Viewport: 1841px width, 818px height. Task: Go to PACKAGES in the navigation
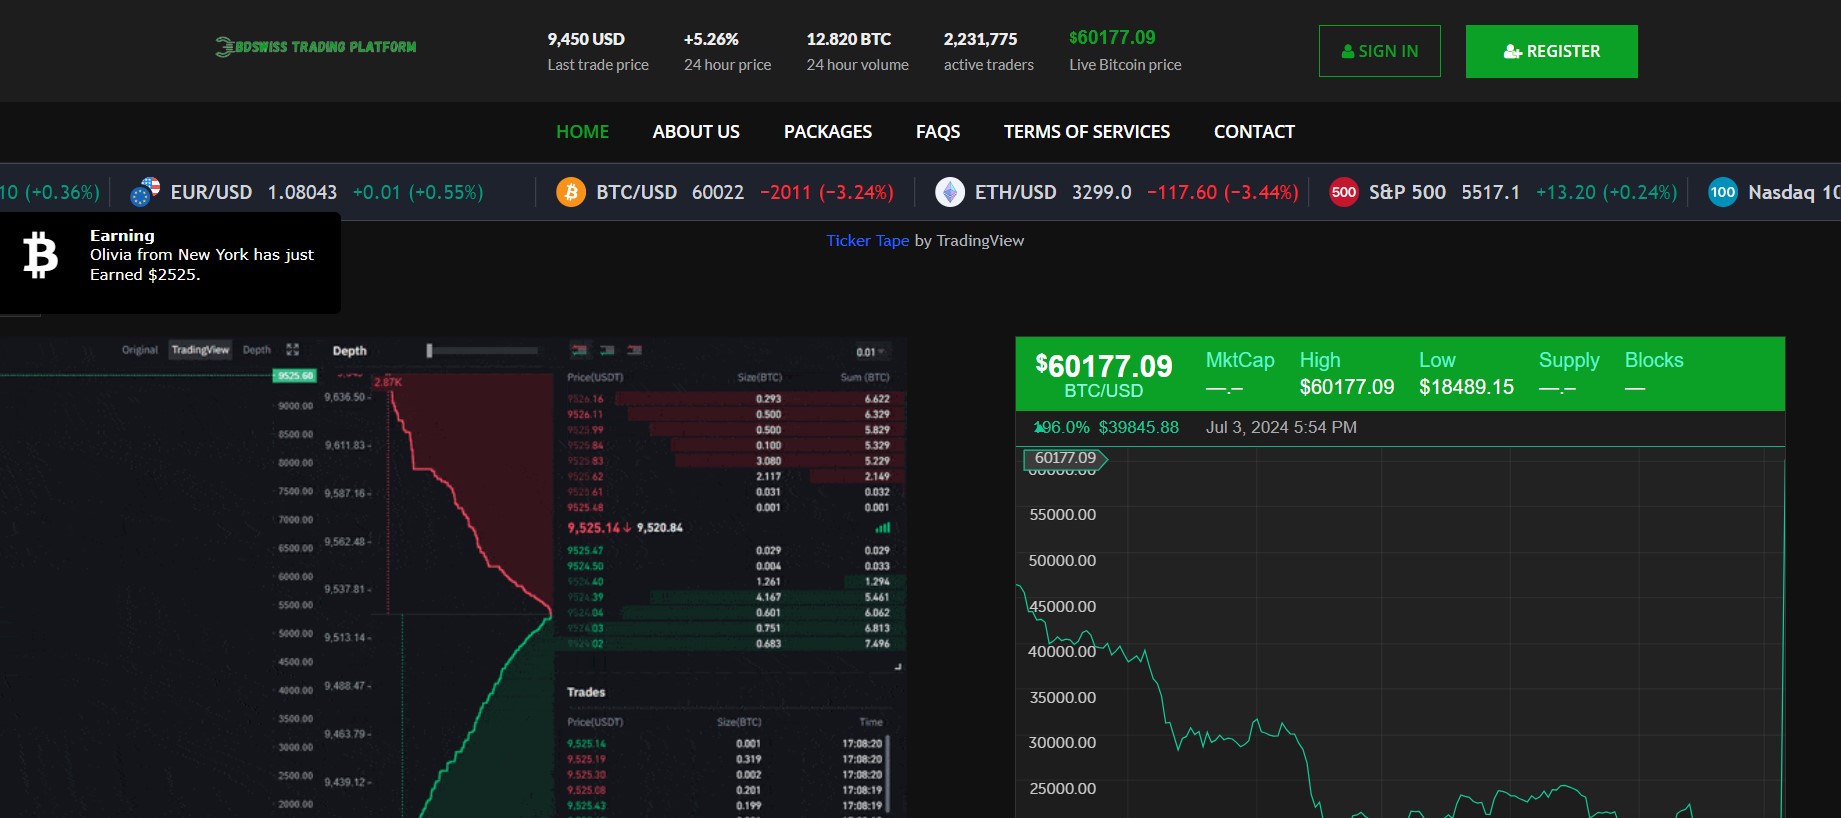click(x=828, y=132)
